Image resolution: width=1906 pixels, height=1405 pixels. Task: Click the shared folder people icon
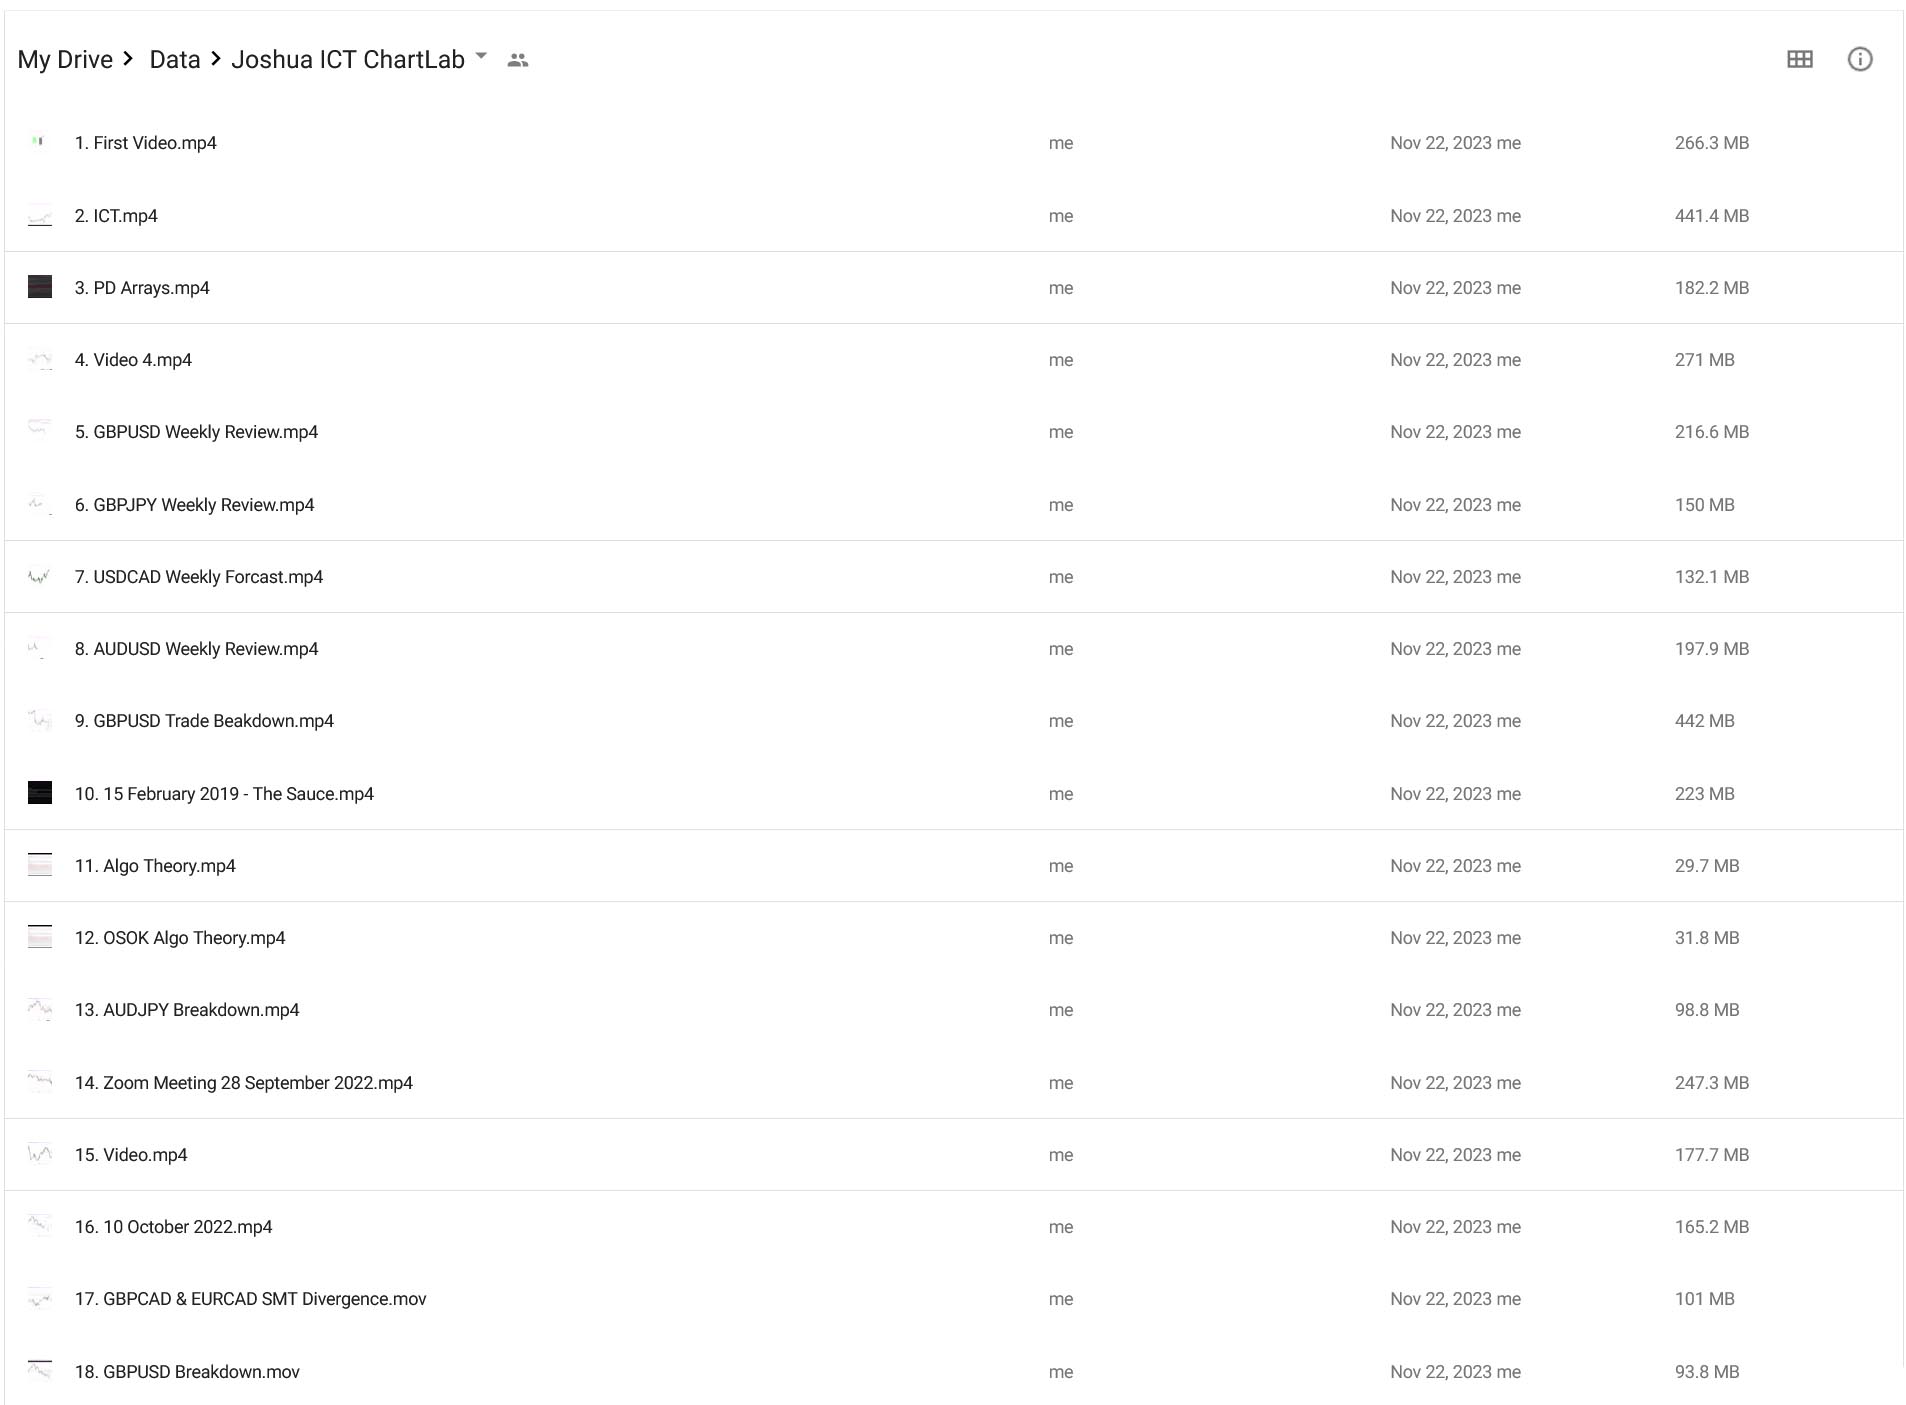517,60
